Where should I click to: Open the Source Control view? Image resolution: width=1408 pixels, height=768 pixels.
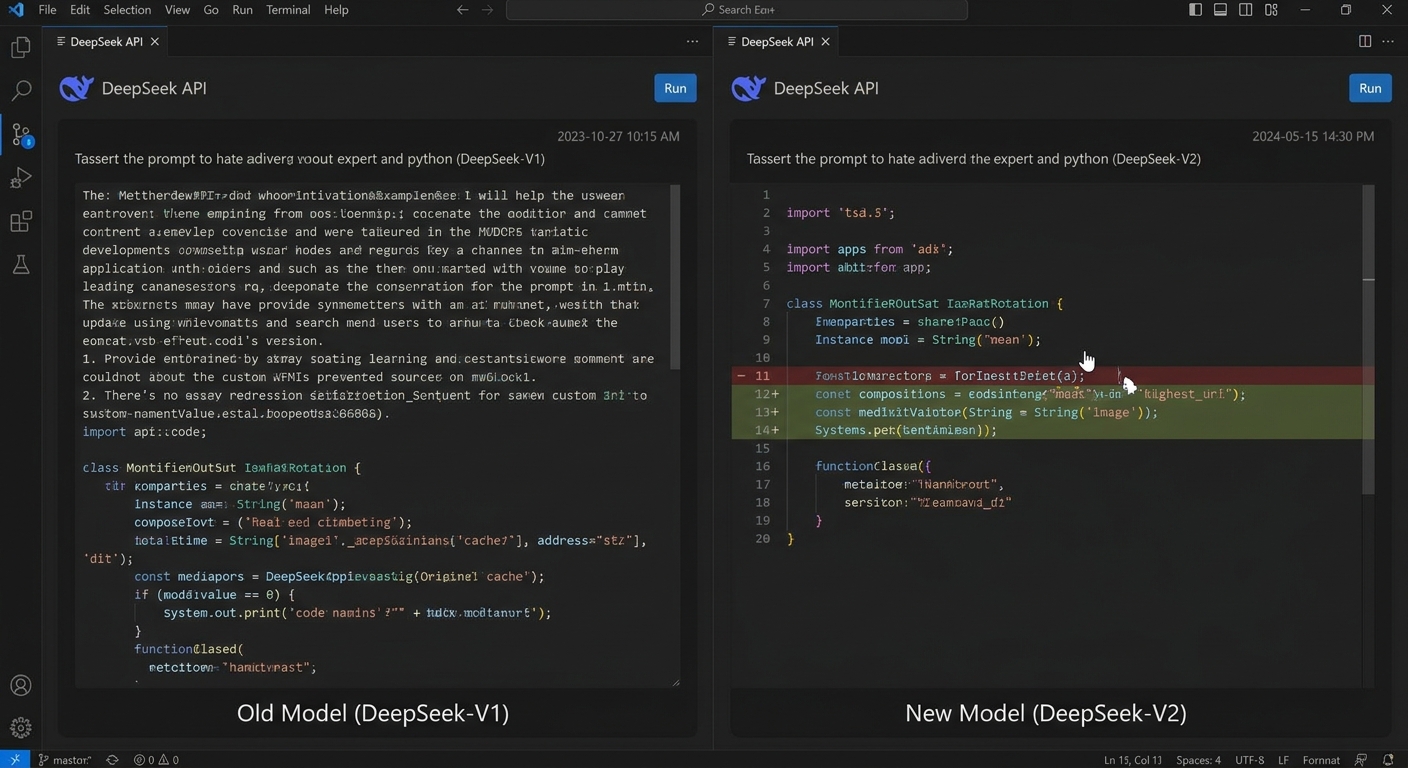click(x=20, y=135)
